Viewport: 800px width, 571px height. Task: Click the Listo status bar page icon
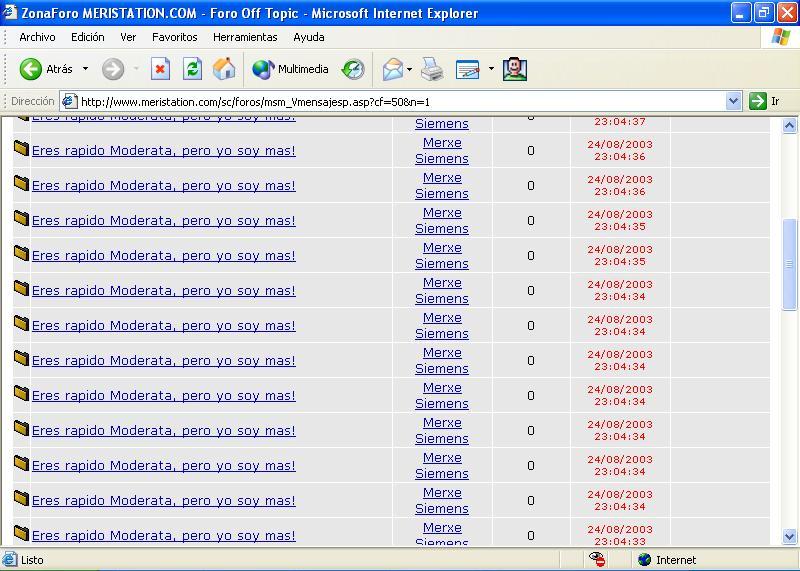pyautogui.click(x=10, y=559)
